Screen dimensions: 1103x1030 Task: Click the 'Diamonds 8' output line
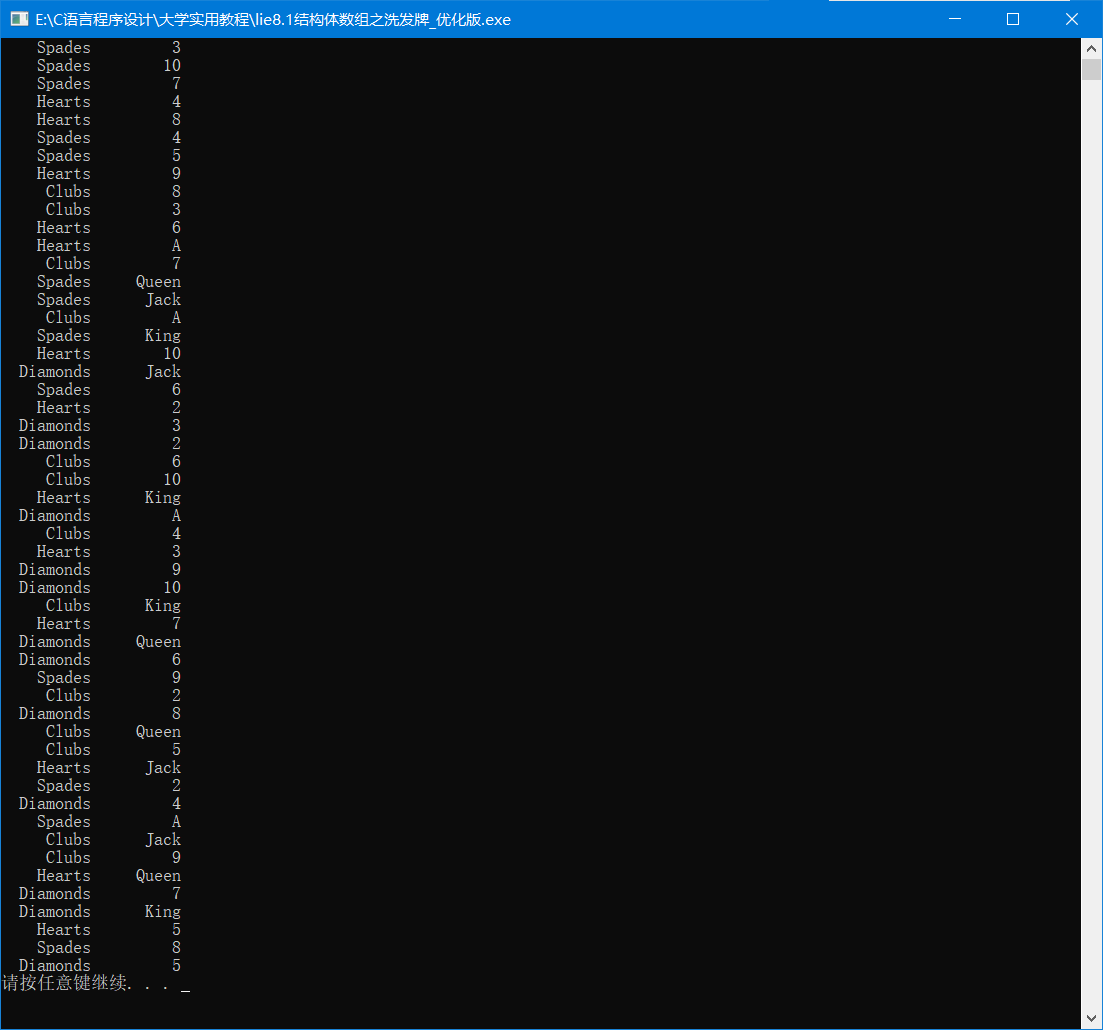[100, 714]
